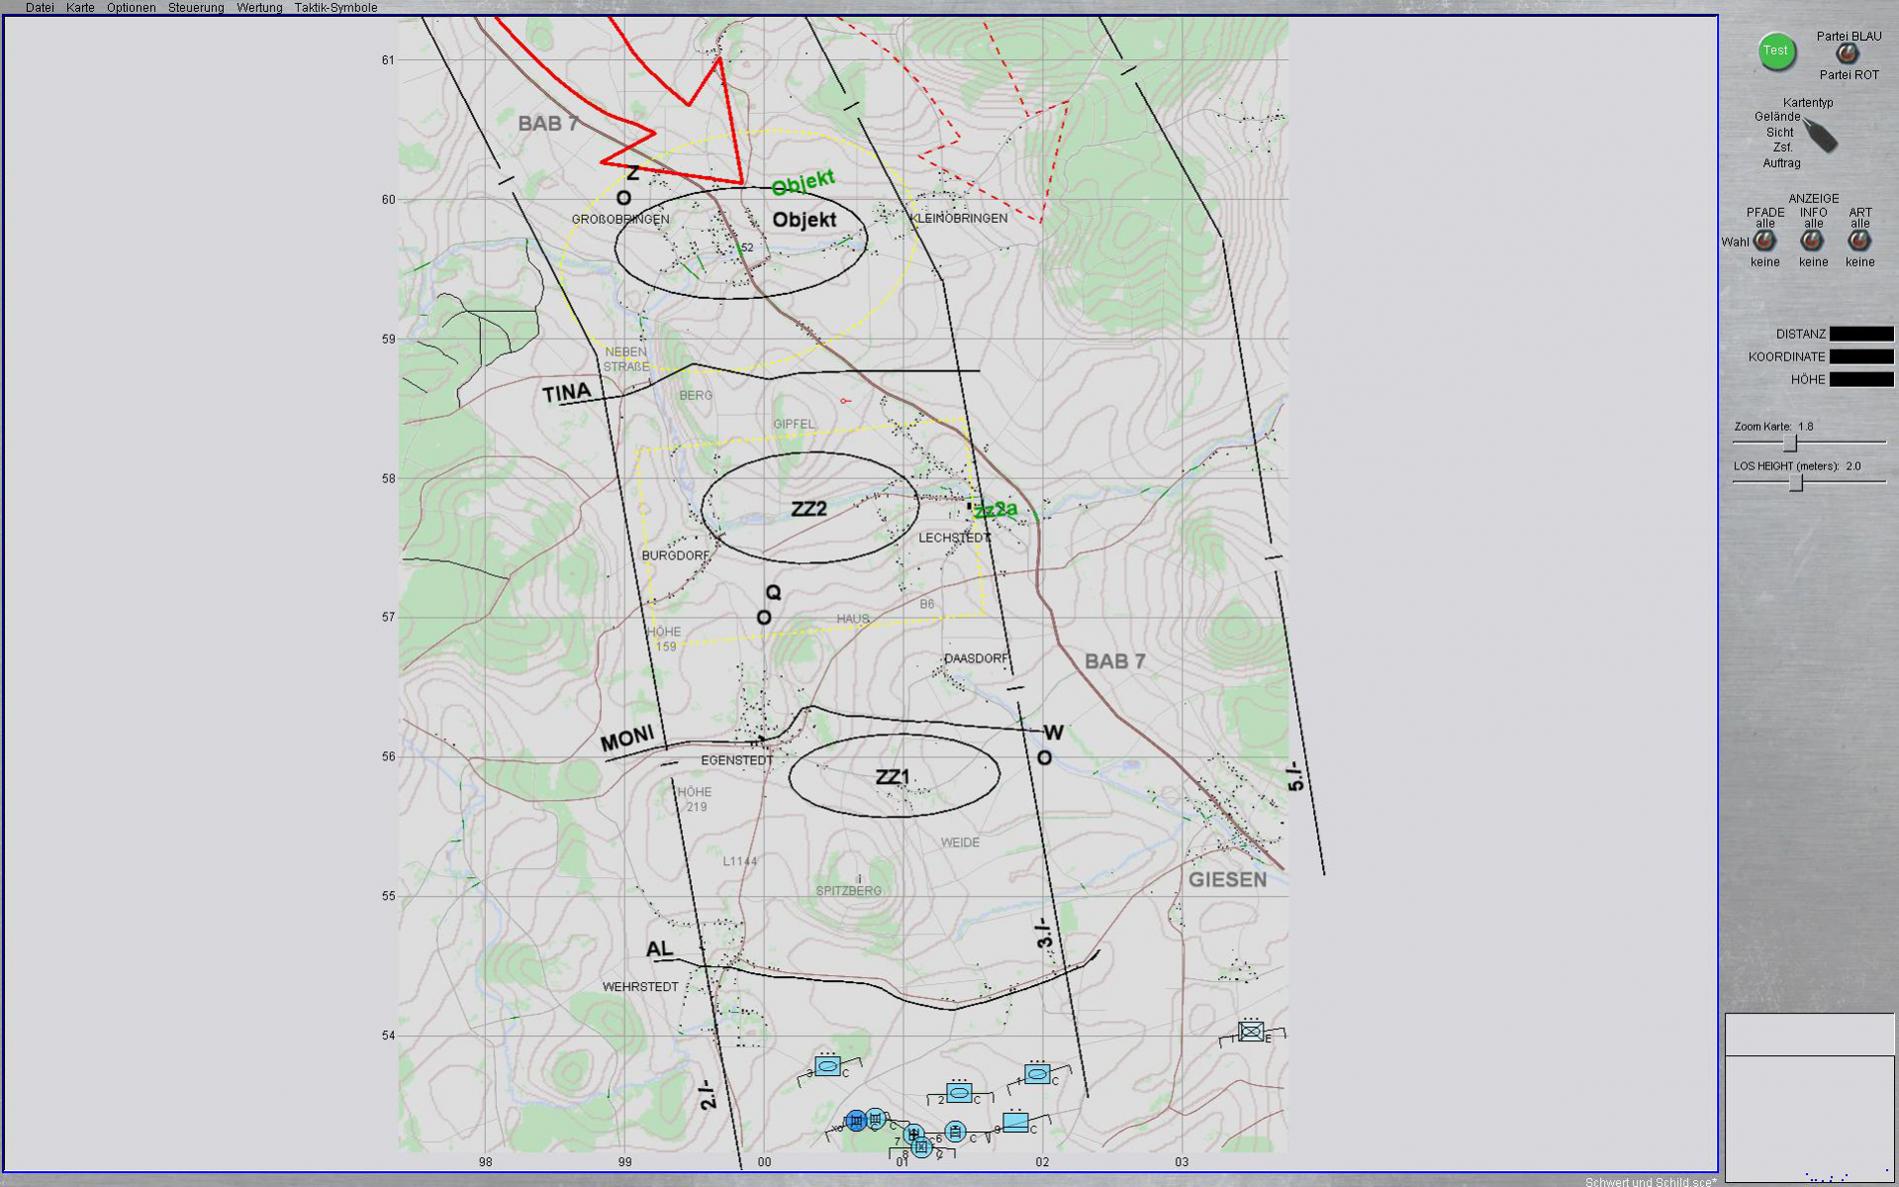Screen dimensions: 1899x1187
Task: Click unit 9 light blue rectangle symbol
Action: click(1015, 1123)
